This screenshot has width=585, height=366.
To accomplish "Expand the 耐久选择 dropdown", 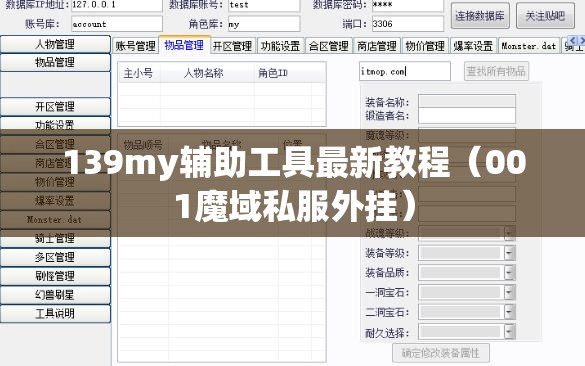I will pyautogui.click(x=509, y=332).
